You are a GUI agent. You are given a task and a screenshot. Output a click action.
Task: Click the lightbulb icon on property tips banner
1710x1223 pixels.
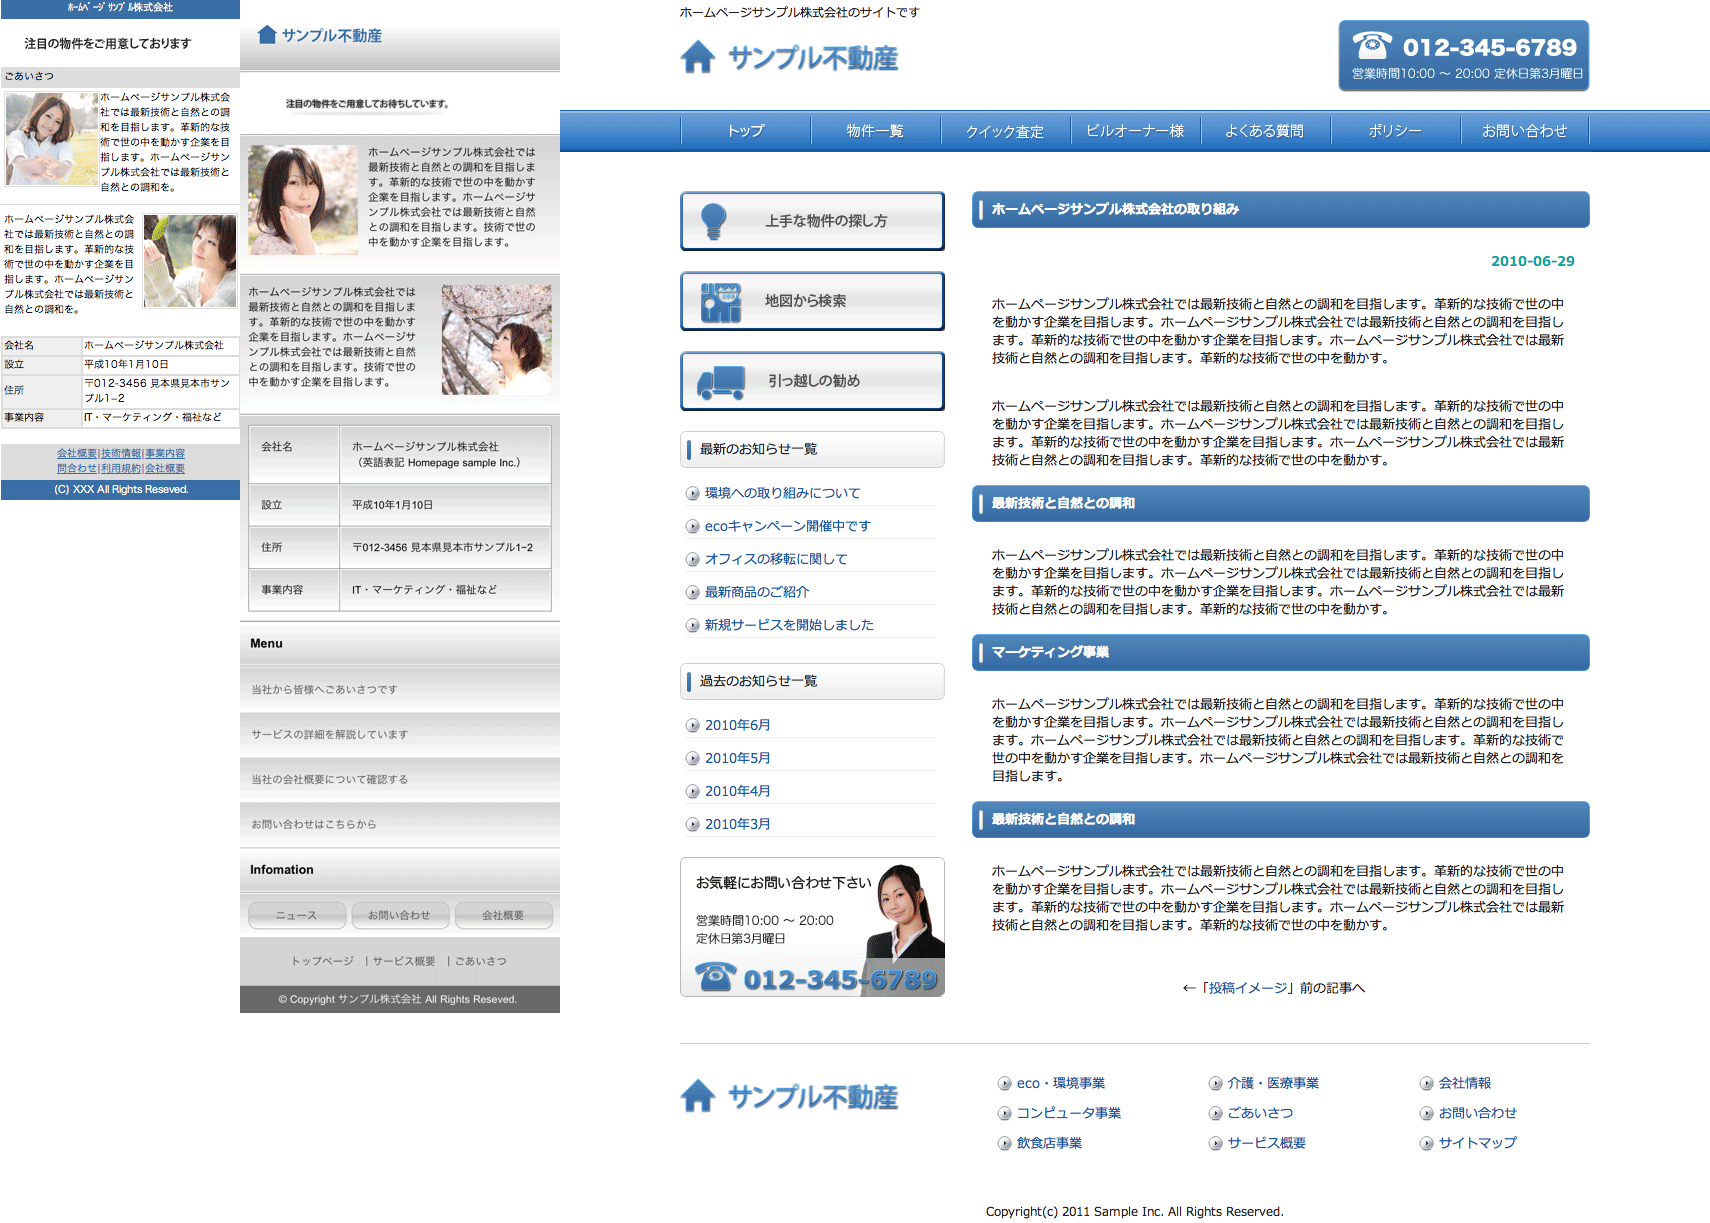pyautogui.click(x=713, y=221)
